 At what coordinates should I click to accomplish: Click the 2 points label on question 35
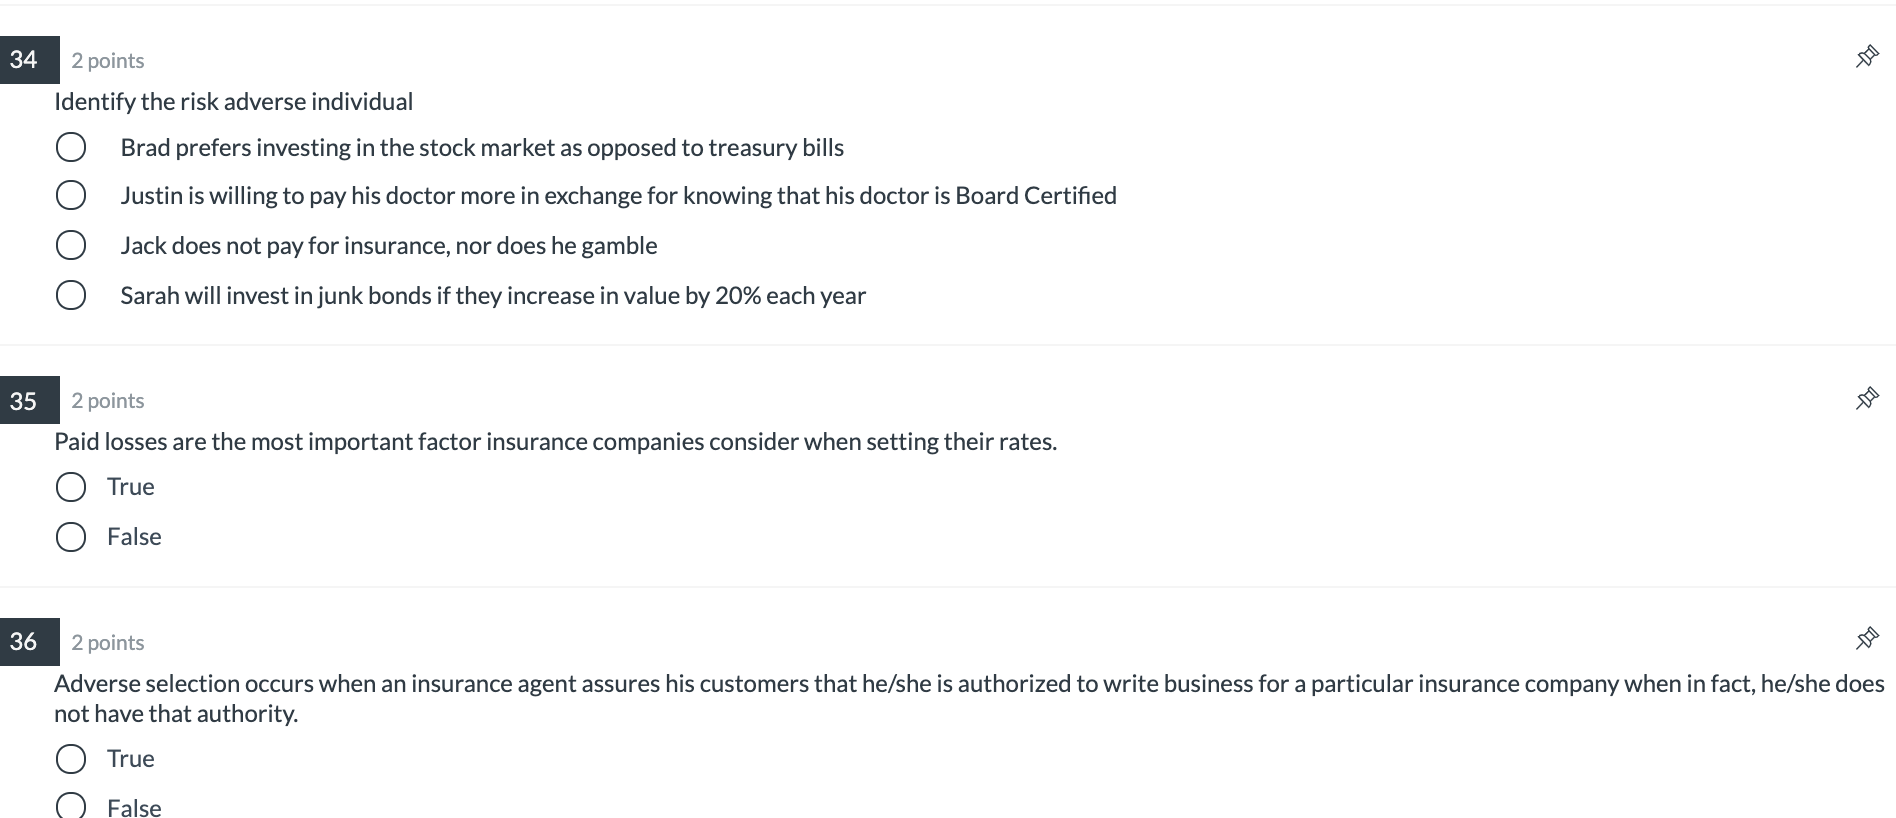pos(107,400)
